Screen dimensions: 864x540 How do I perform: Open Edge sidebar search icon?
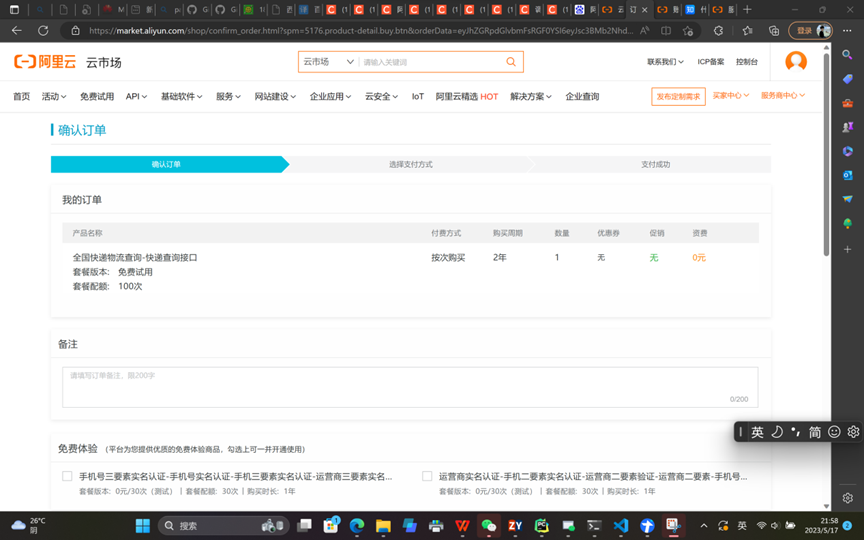tap(847, 55)
